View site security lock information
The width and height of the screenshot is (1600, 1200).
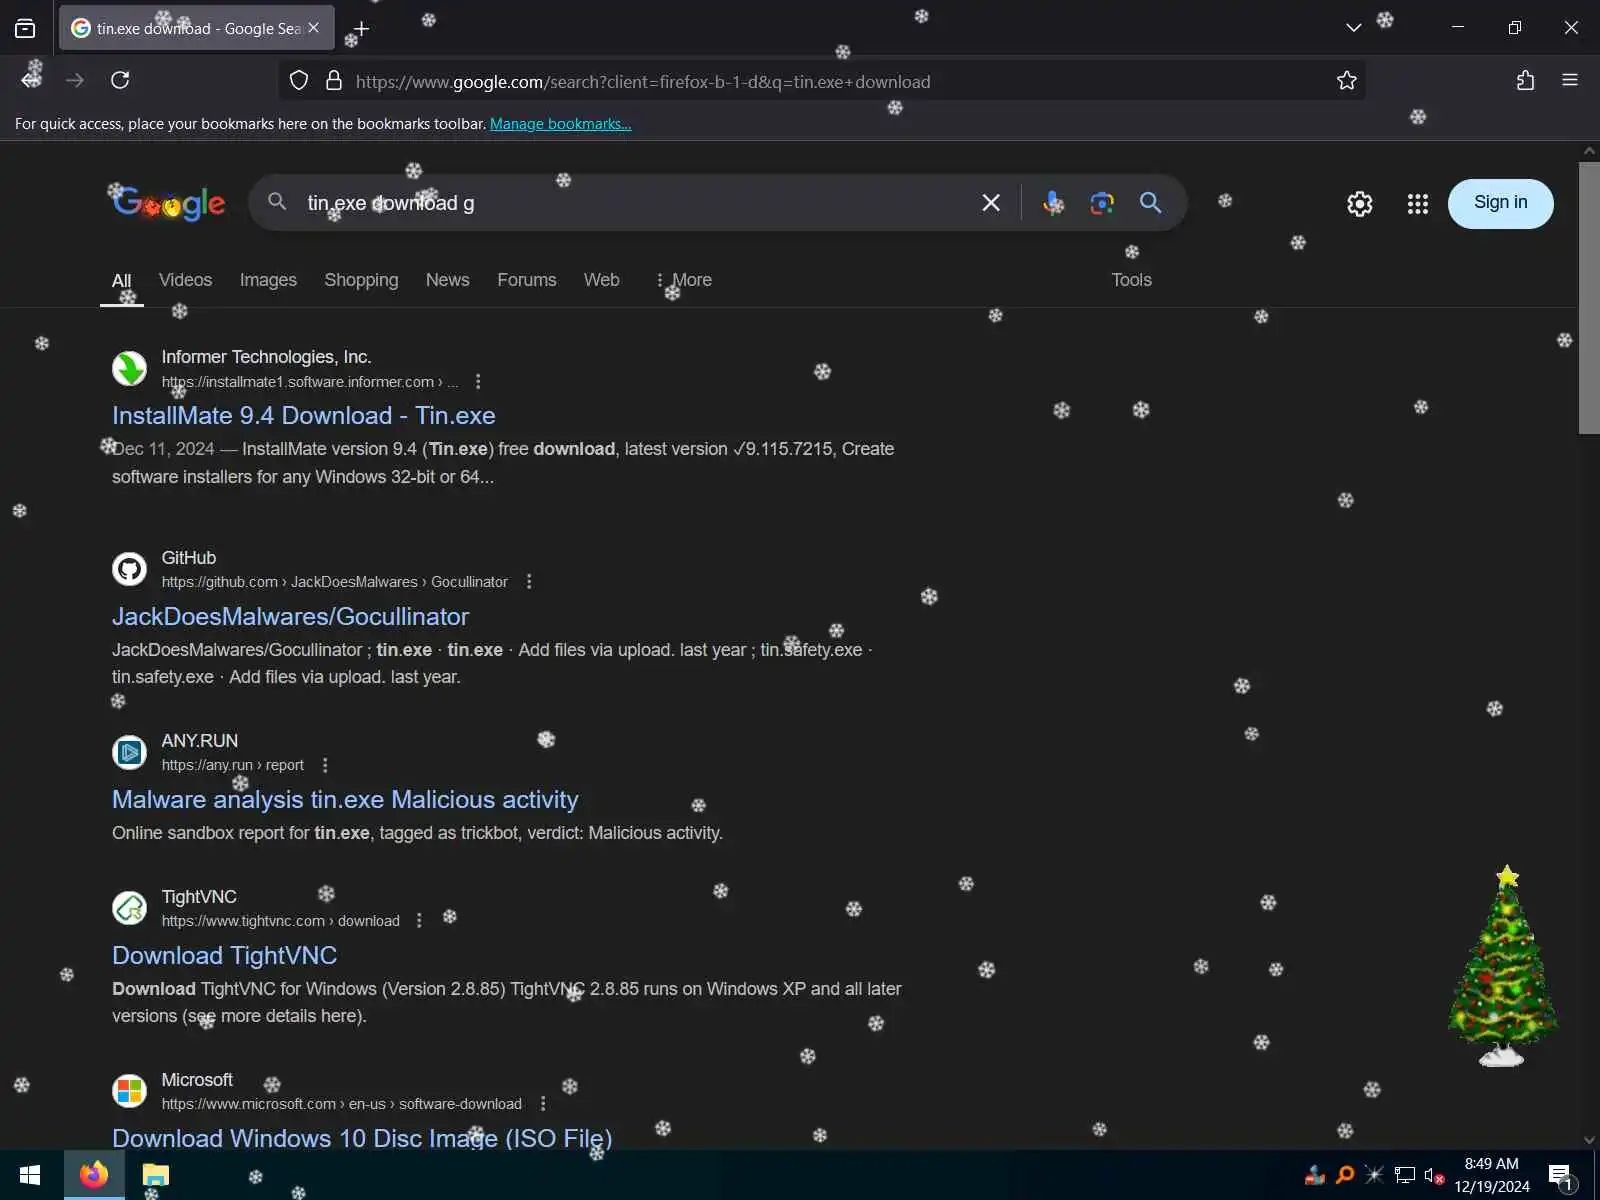point(334,81)
